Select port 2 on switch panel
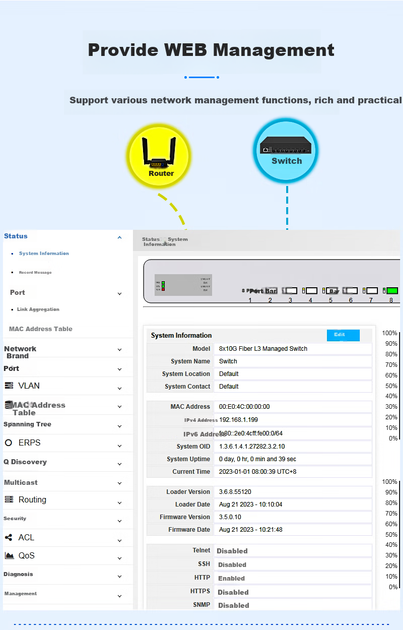Screen dimensions: 403x630 [x=271, y=290]
